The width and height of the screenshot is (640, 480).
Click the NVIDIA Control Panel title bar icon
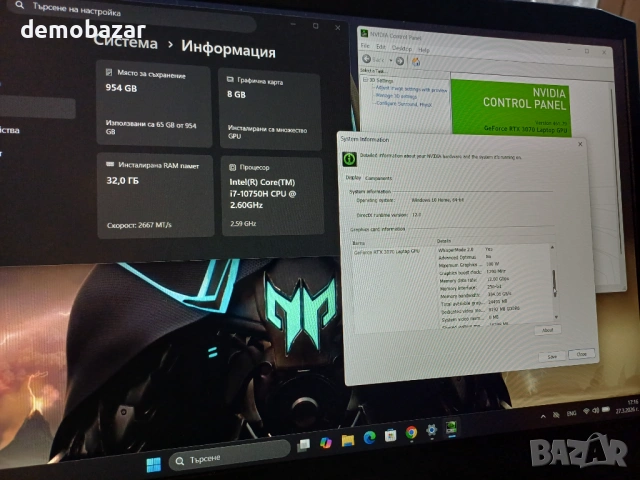point(364,33)
